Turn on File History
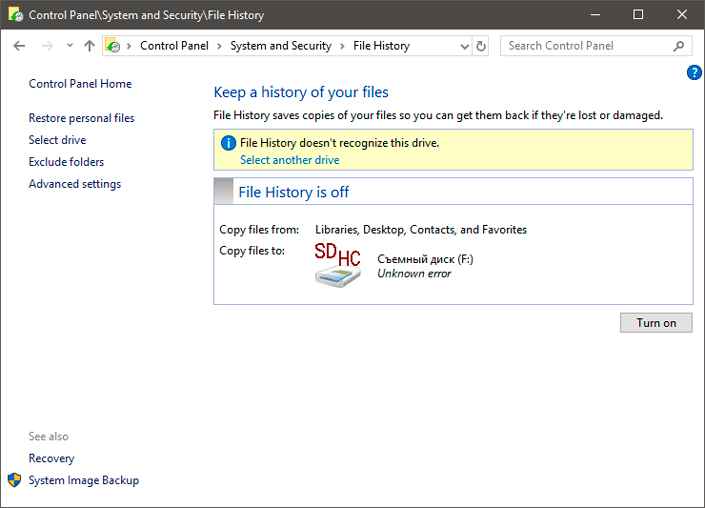The height and width of the screenshot is (508, 705). [656, 323]
